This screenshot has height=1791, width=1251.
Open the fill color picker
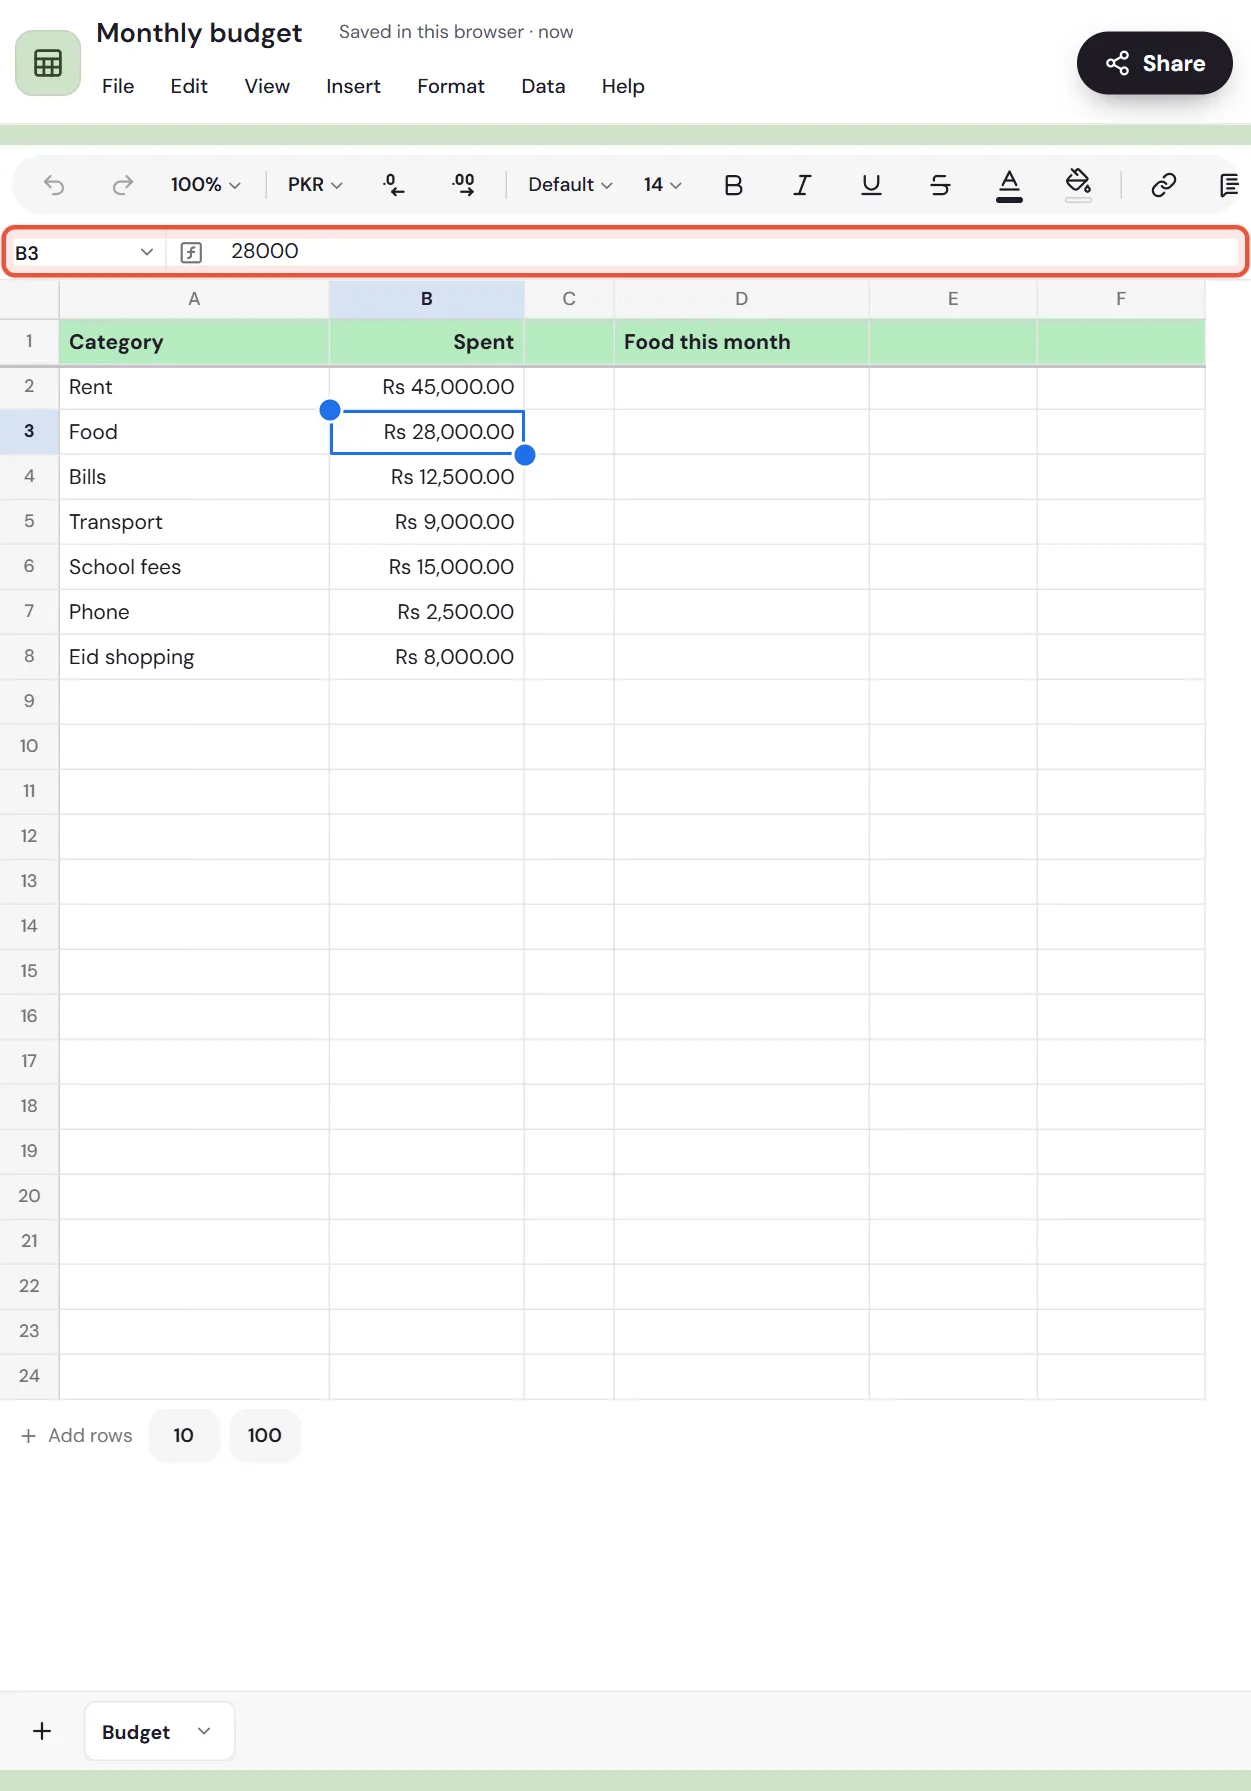point(1078,185)
